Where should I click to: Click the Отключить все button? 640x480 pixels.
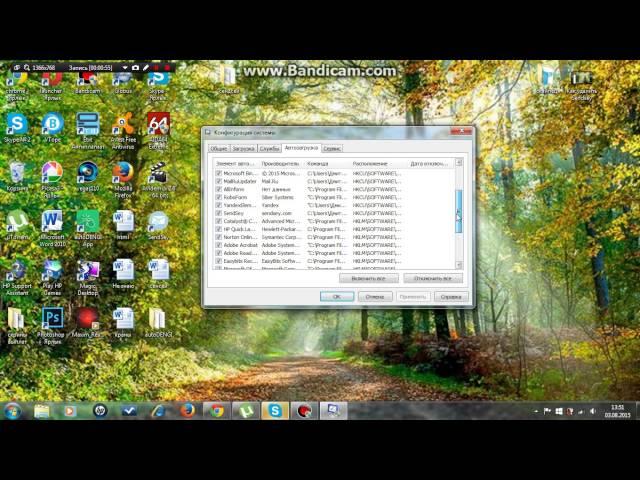432,278
